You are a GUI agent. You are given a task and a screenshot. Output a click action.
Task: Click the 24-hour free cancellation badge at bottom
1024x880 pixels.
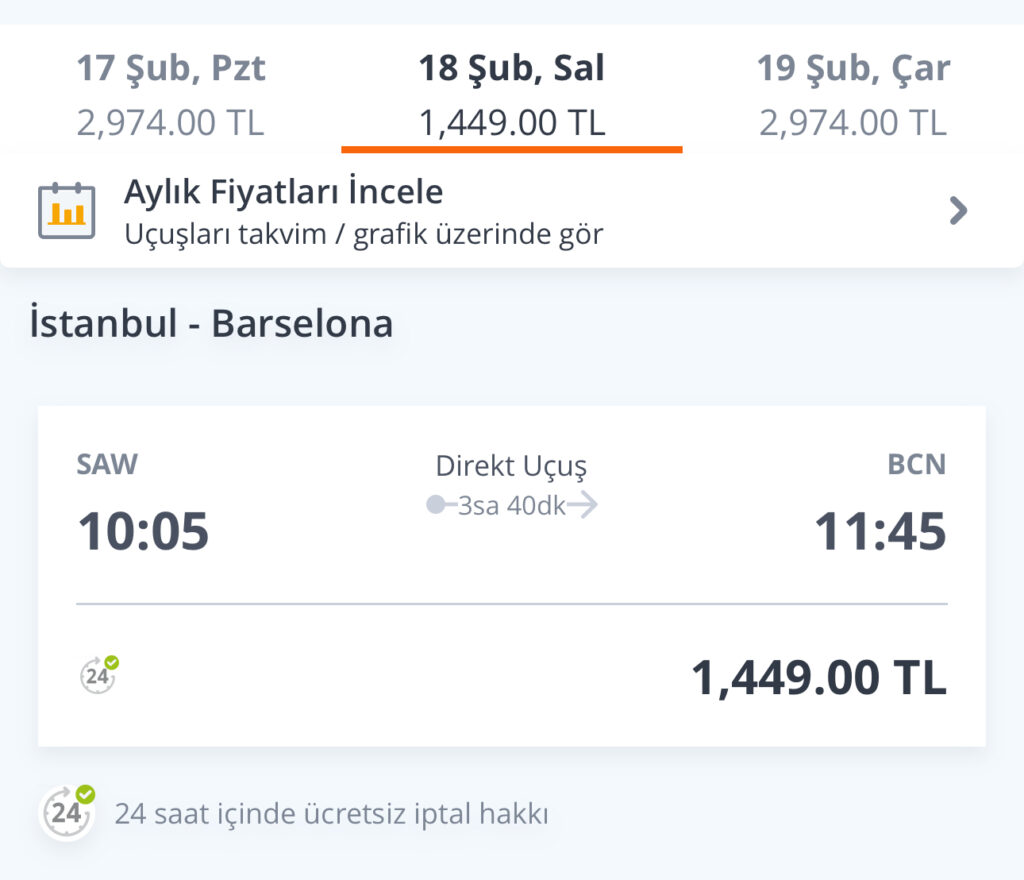pyautogui.click(x=67, y=811)
